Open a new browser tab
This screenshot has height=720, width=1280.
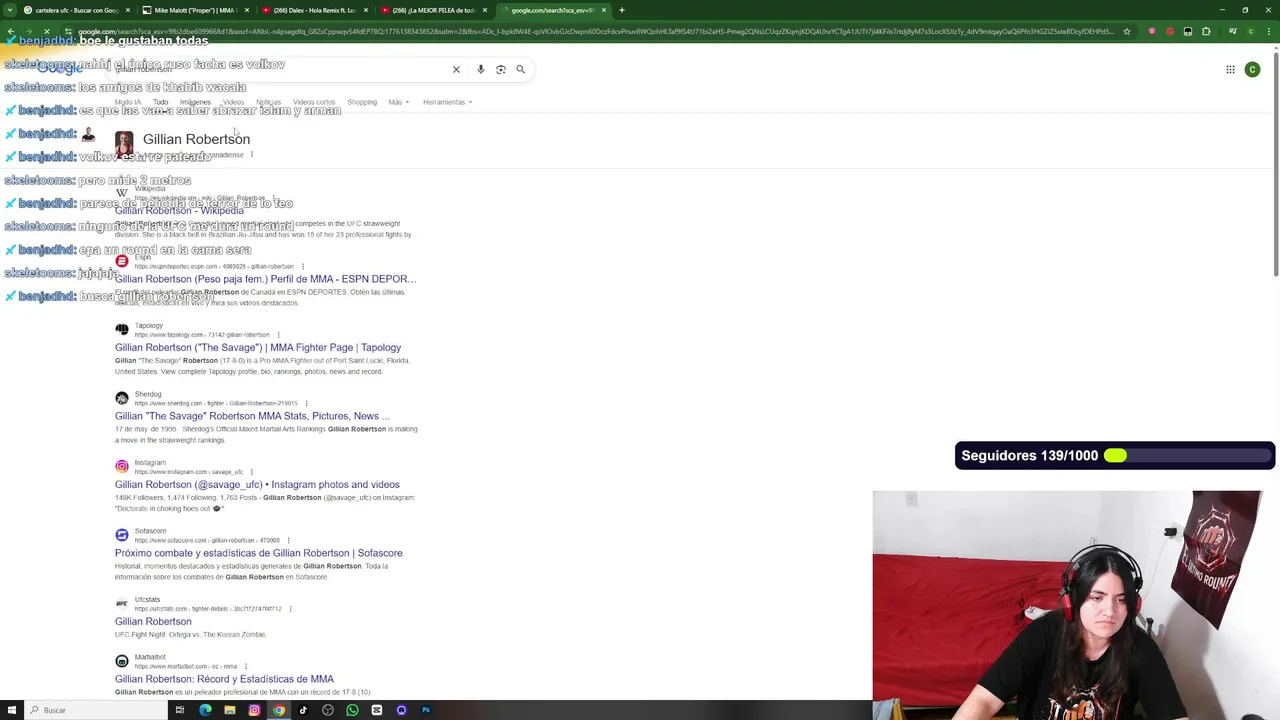tap(622, 10)
